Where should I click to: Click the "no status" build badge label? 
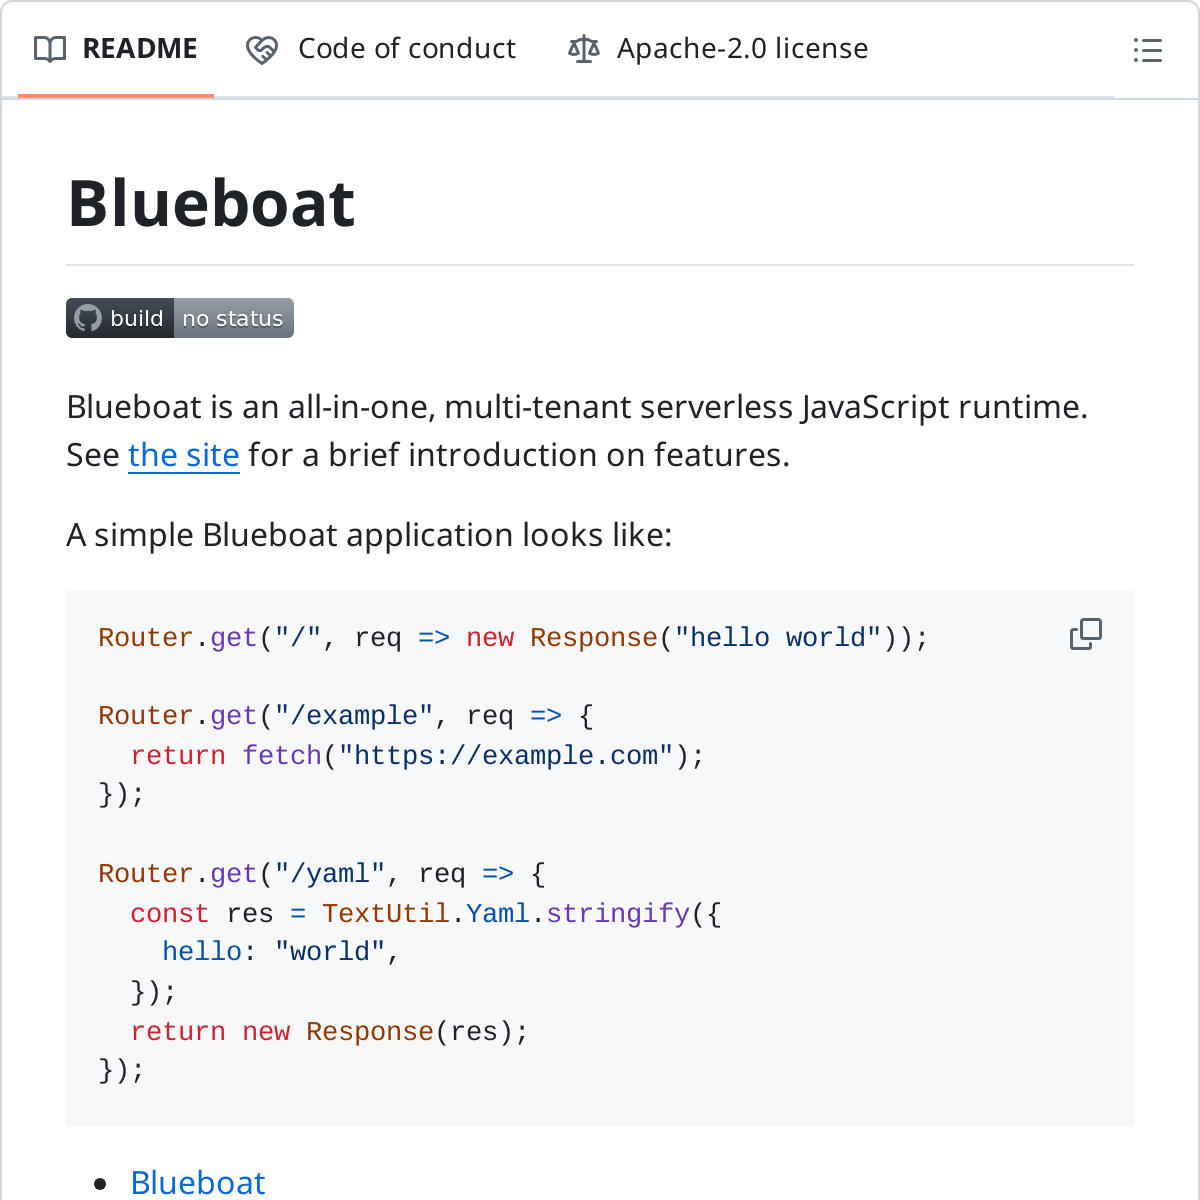click(233, 318)
